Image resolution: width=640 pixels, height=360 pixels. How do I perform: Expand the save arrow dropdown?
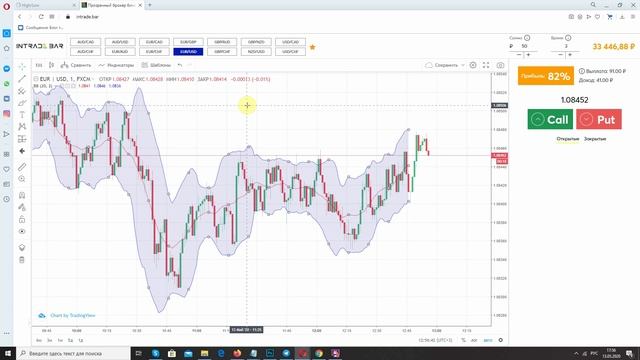click(463, 65)
